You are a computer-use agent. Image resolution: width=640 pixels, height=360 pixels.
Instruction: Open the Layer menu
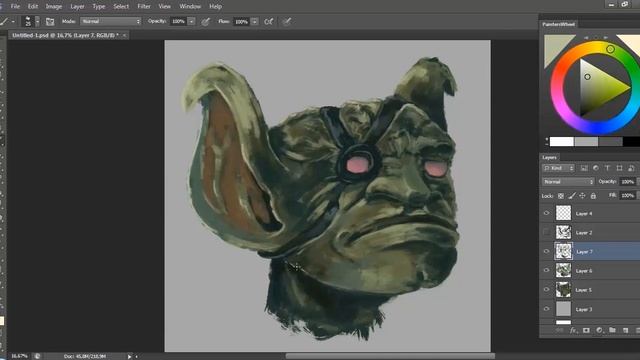[x=77, y=7]
